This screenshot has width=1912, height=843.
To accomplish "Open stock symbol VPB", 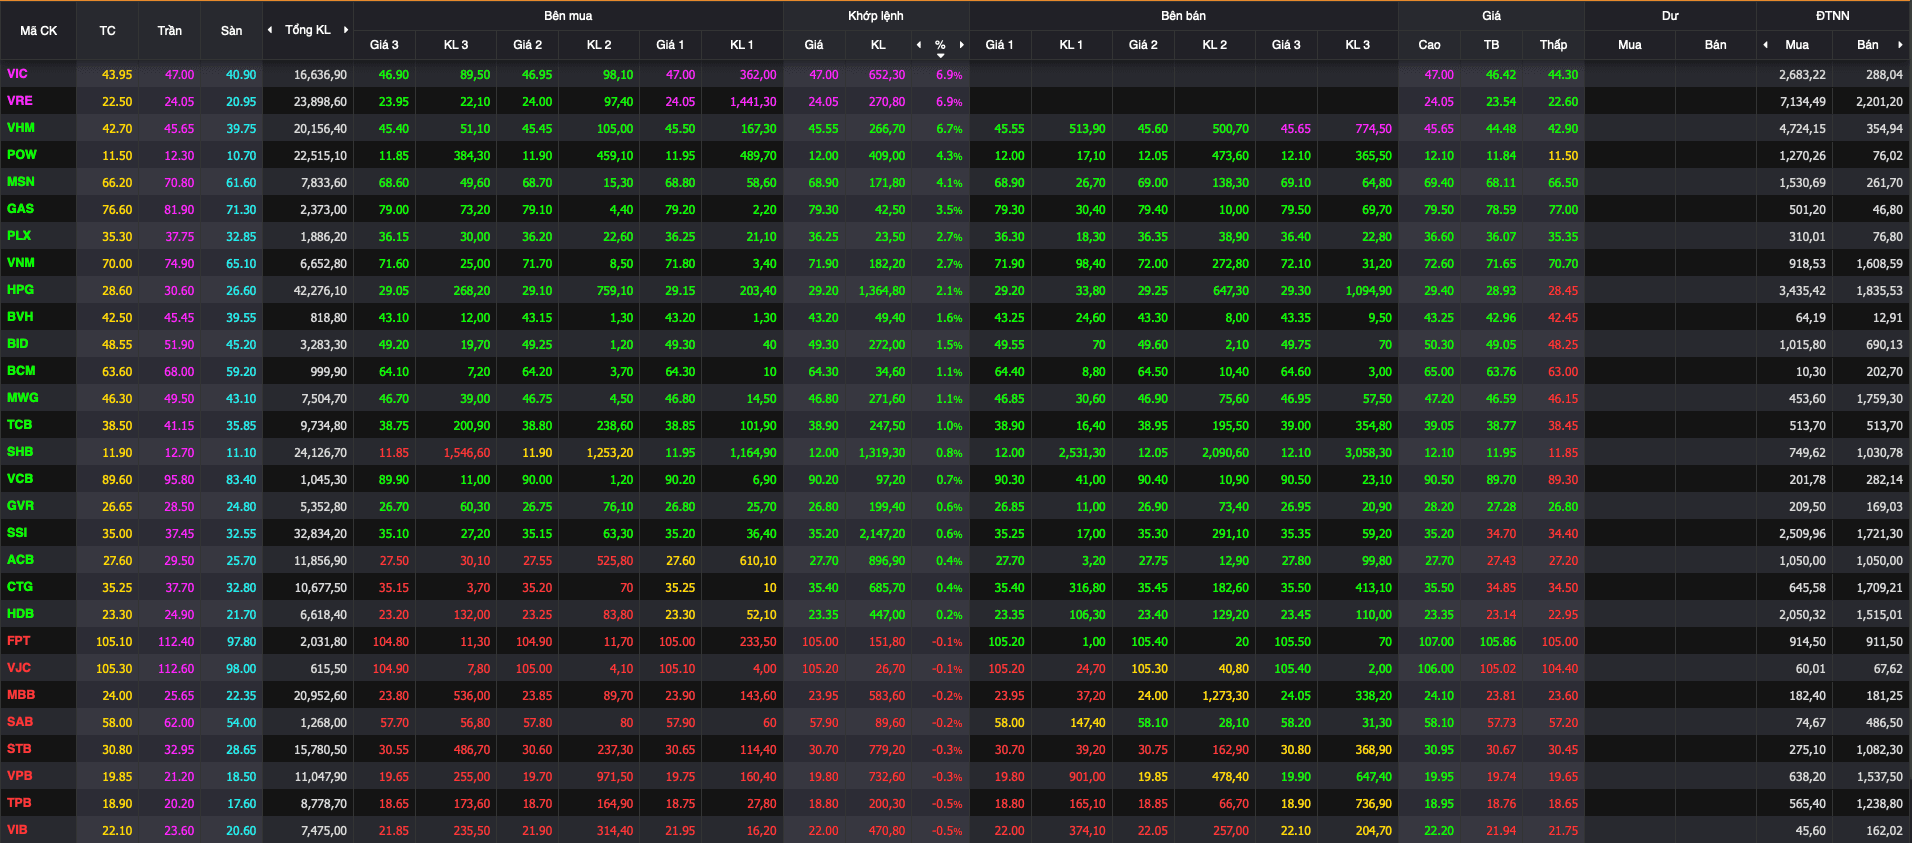I will (x=19, y=776).
